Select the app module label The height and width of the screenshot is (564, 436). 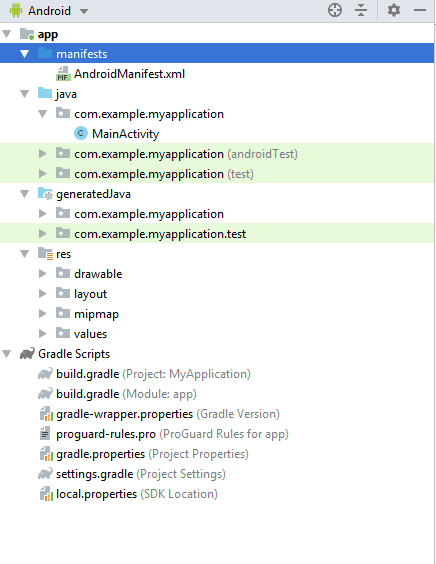[x=48, y=35]
